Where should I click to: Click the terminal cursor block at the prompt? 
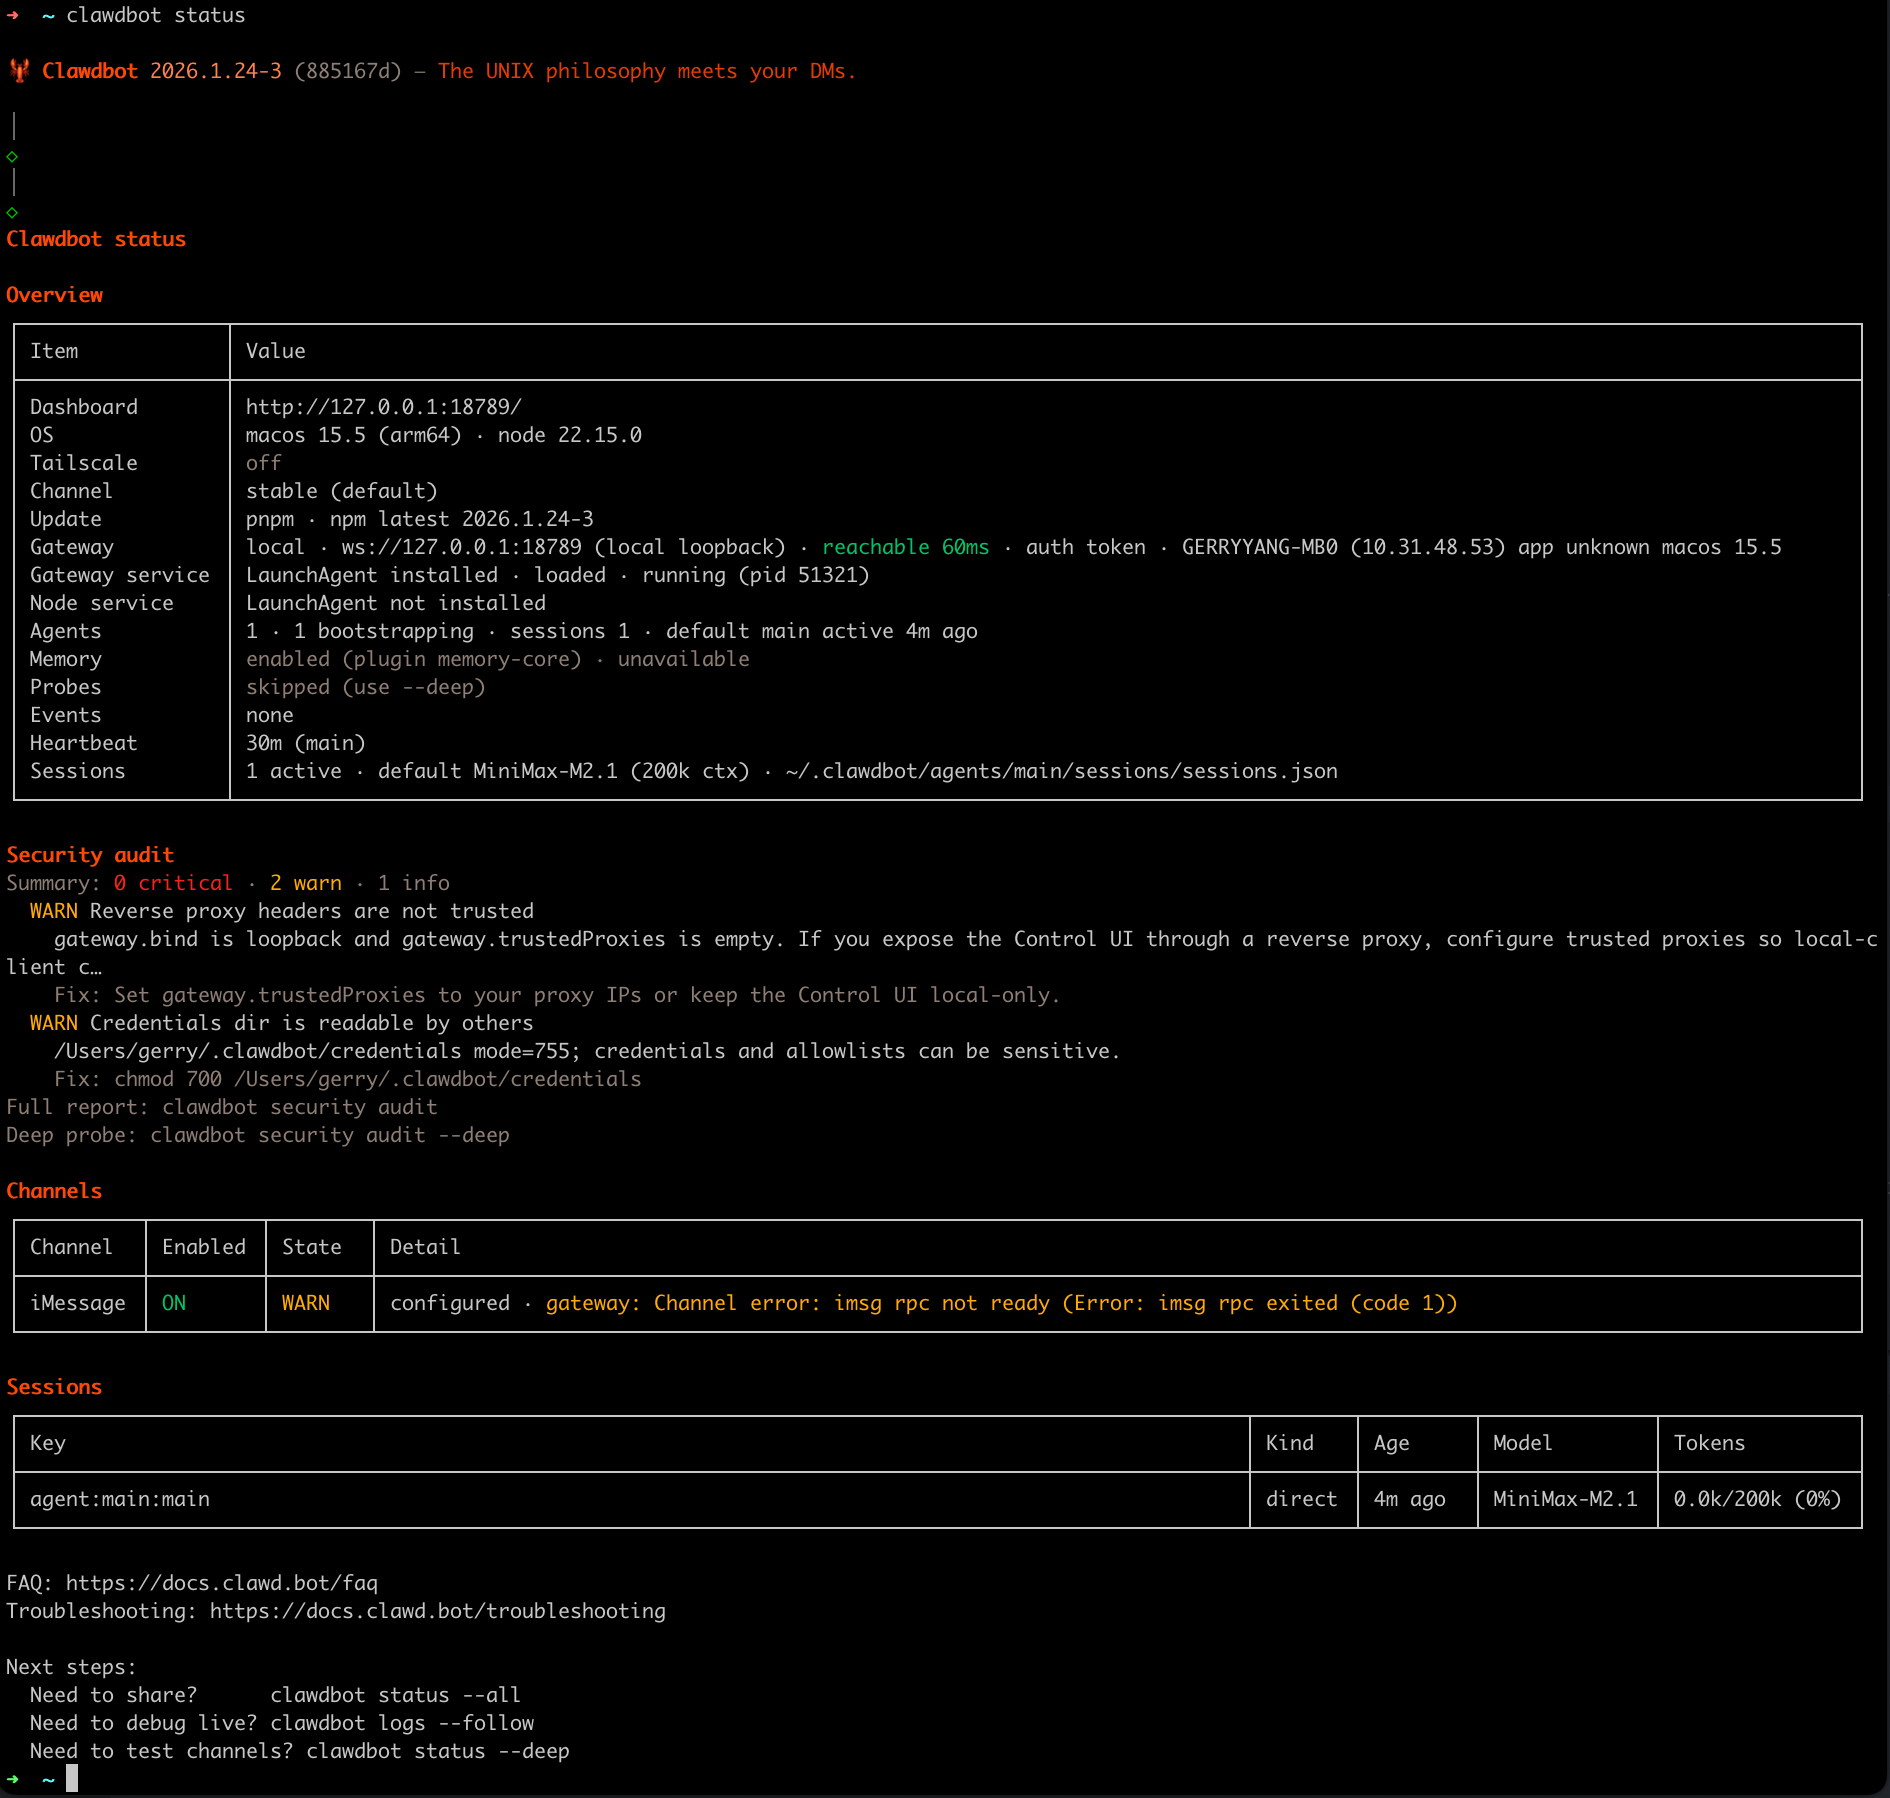tap(72, 1778)
